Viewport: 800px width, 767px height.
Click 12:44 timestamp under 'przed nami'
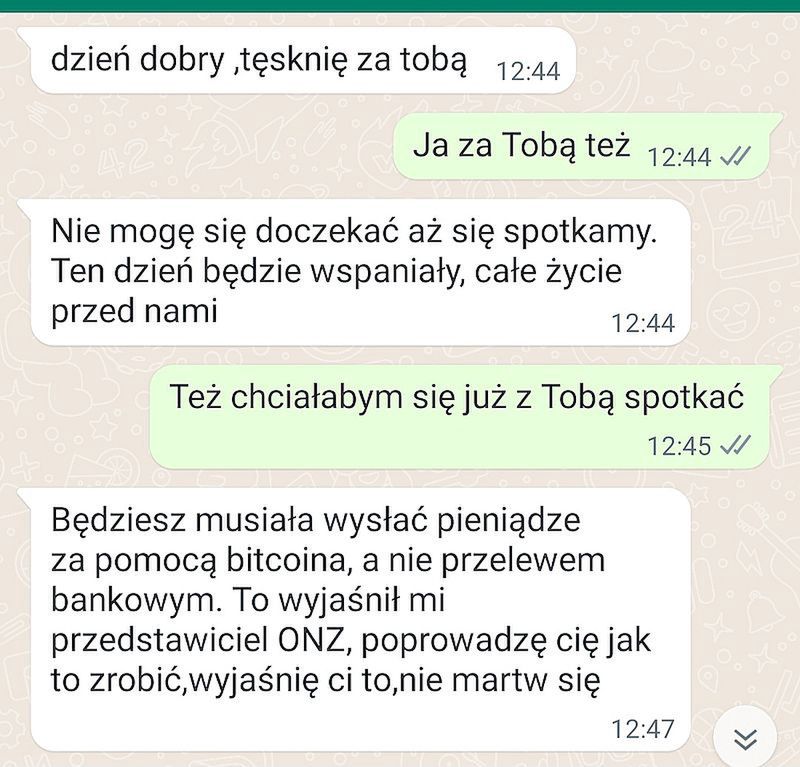(643, 323)
